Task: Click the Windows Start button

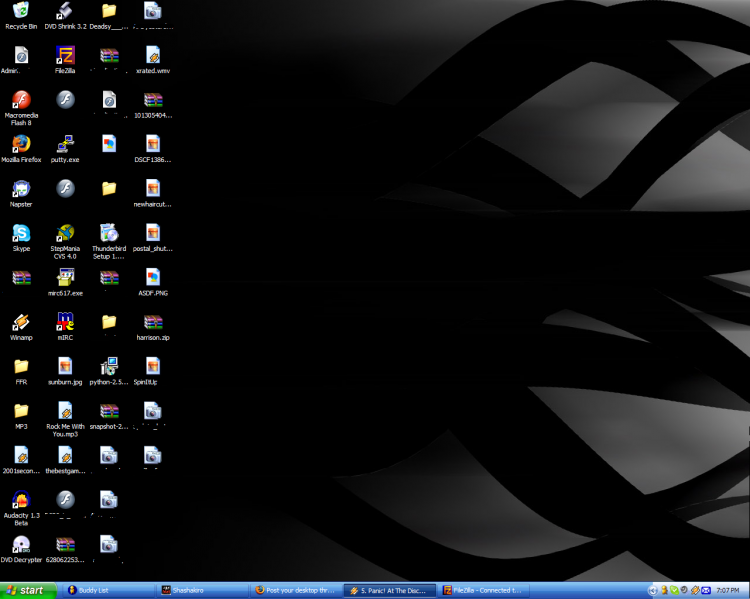Action: pyautogui.click(x=26, y=590)
